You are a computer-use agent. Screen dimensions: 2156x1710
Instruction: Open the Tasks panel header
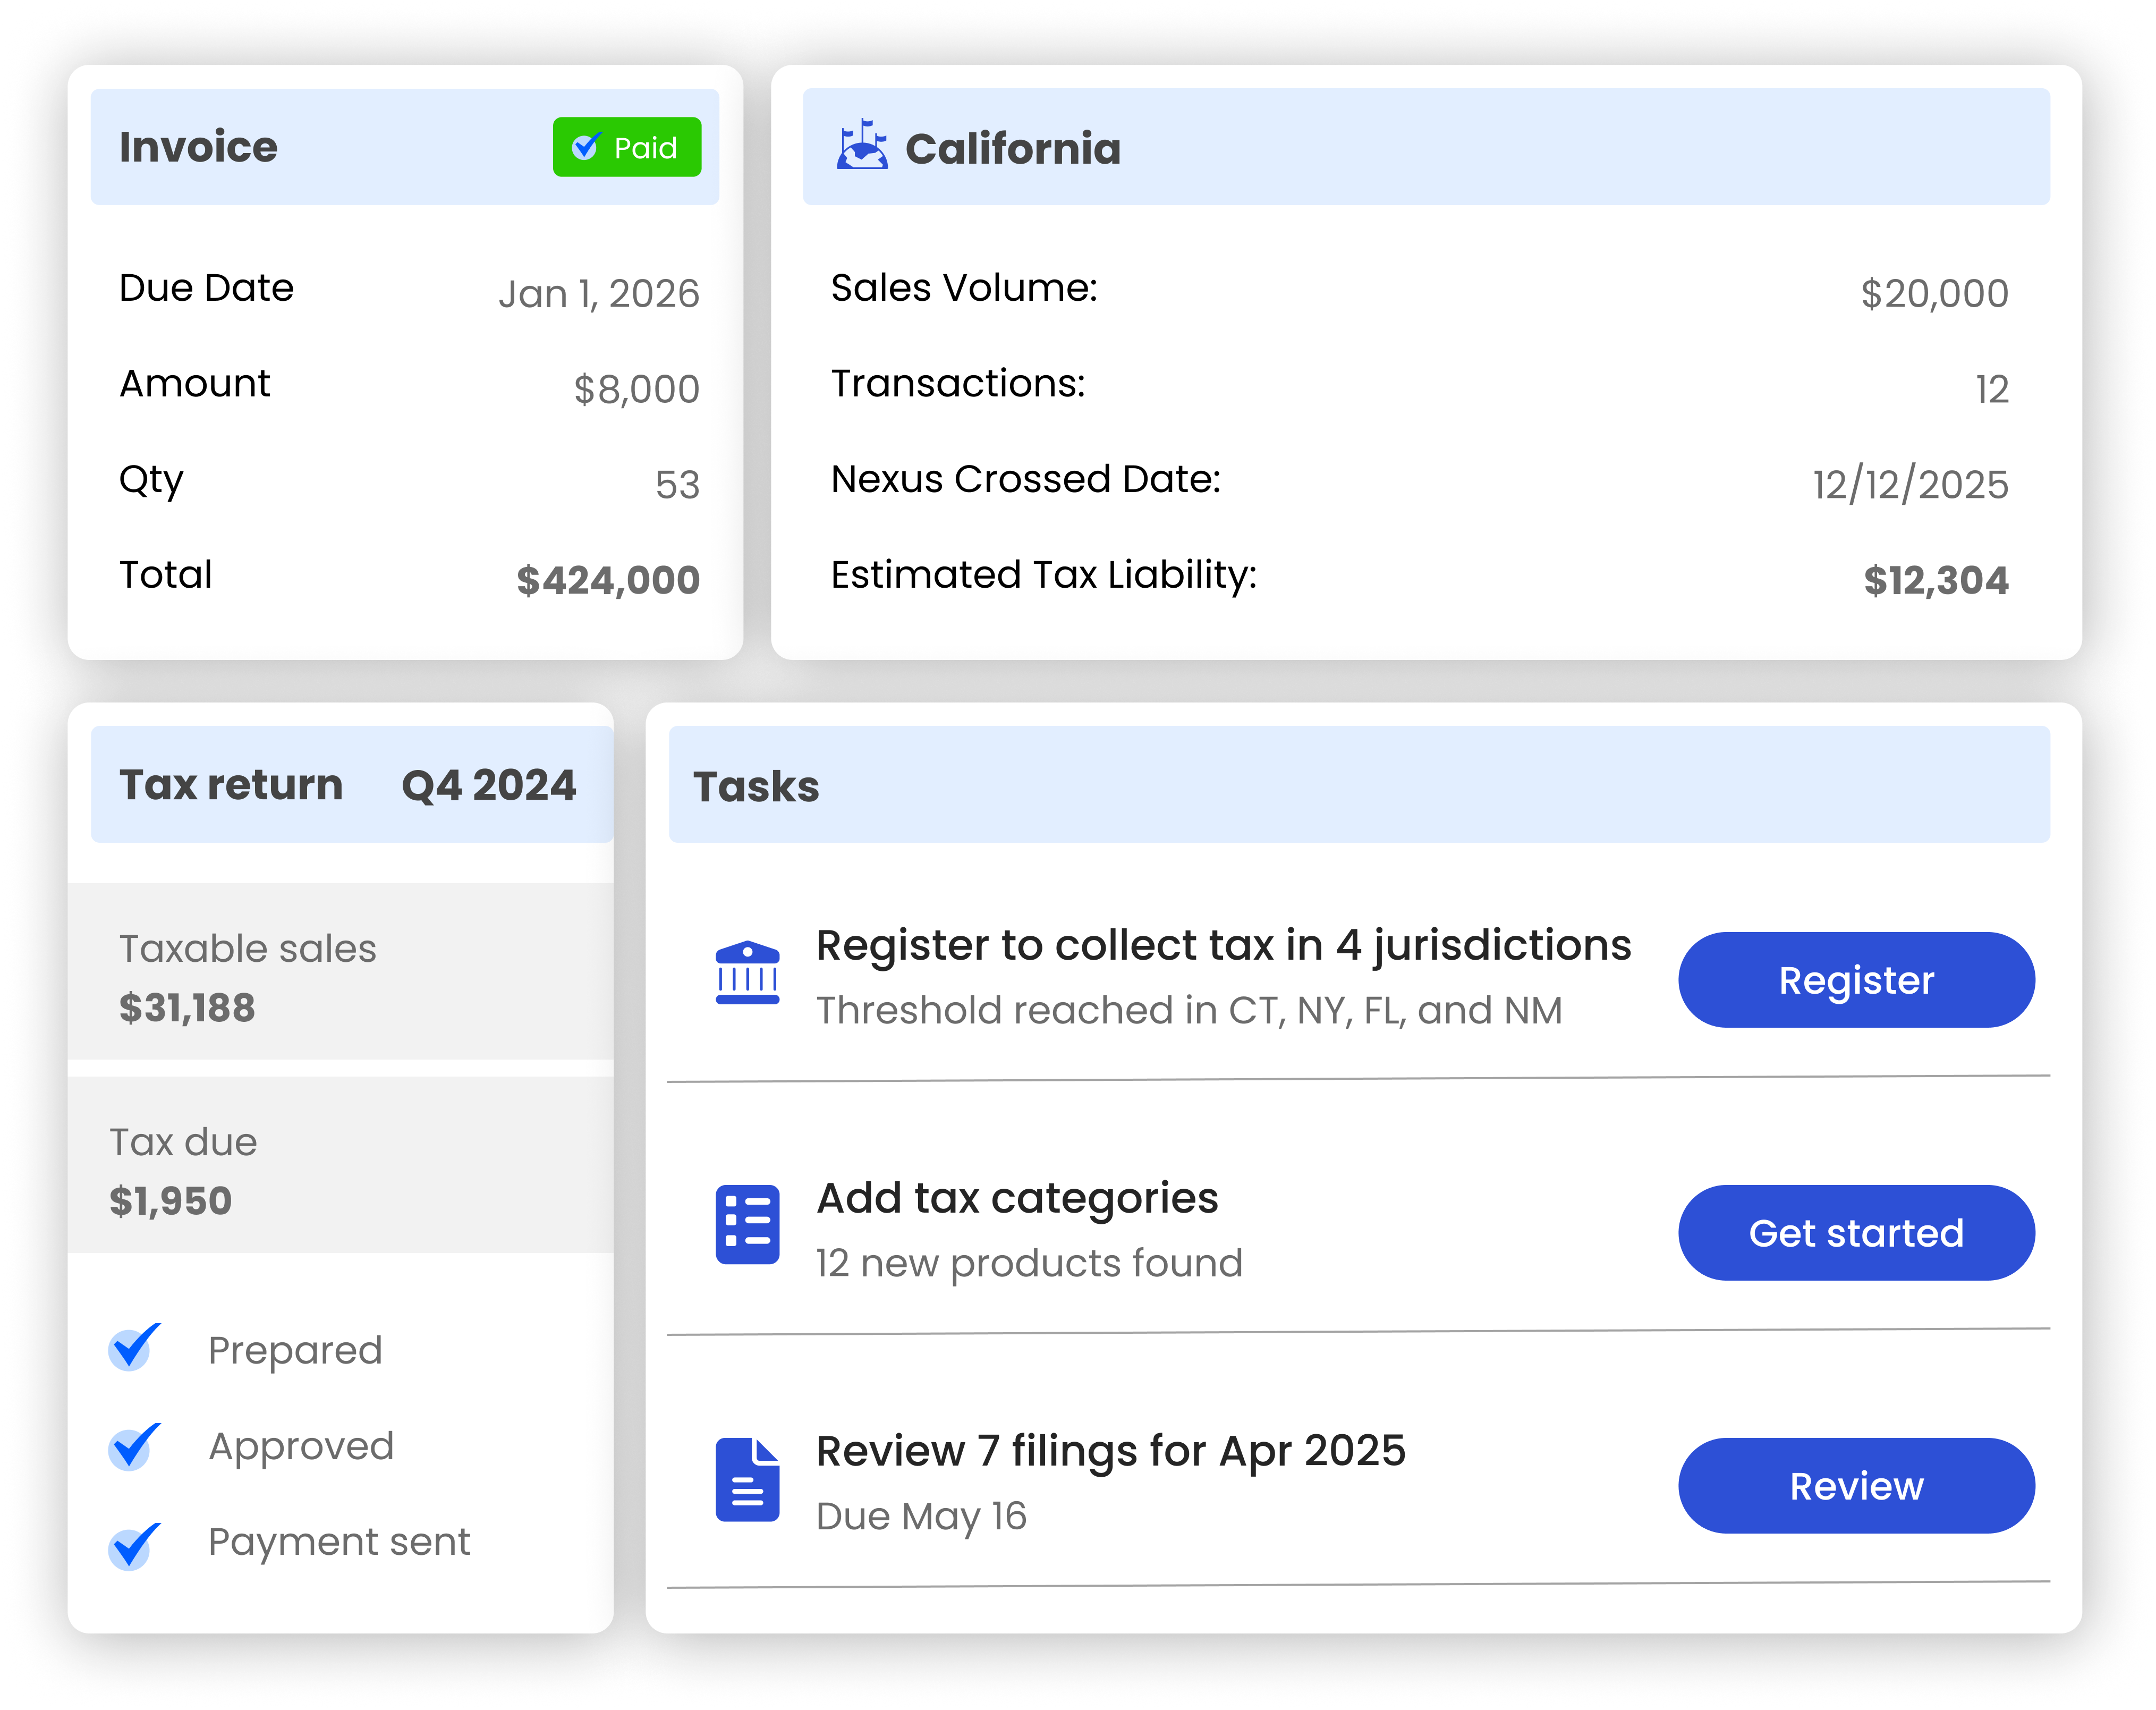pyautogui.click(x=757, y=786)
